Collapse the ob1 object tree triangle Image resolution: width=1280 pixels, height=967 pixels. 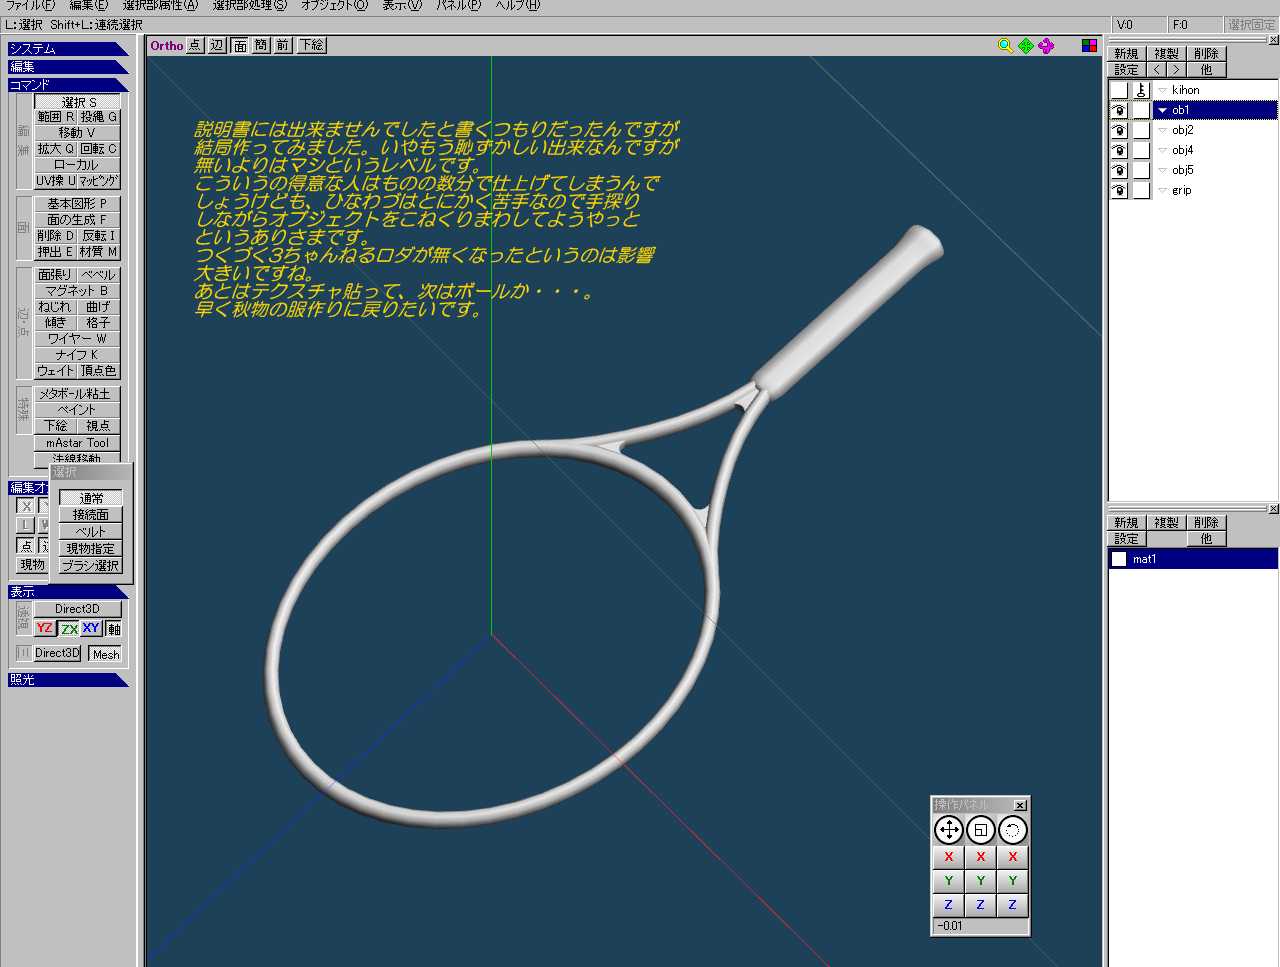click(1162, 110)
